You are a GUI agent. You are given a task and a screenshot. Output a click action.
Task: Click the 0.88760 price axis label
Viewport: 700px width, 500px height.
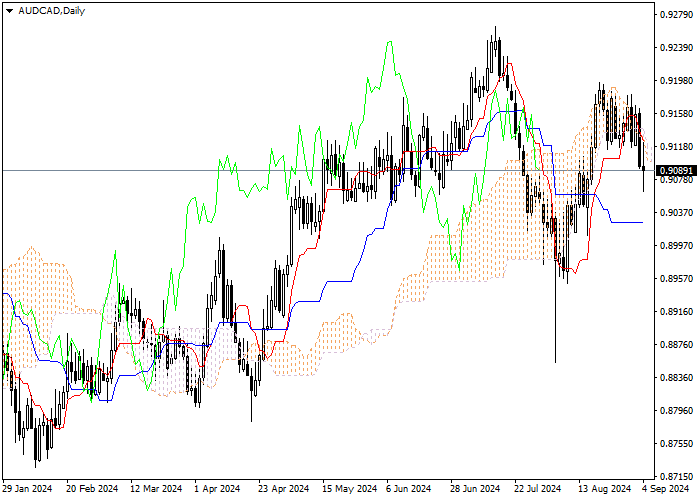[677, 345]
